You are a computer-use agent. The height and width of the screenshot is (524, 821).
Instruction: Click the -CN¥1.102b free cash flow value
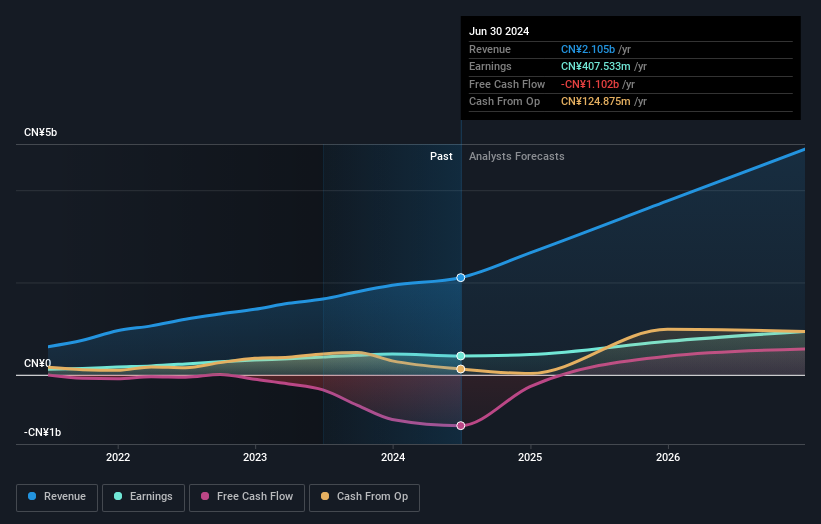[x=590, y=84]
